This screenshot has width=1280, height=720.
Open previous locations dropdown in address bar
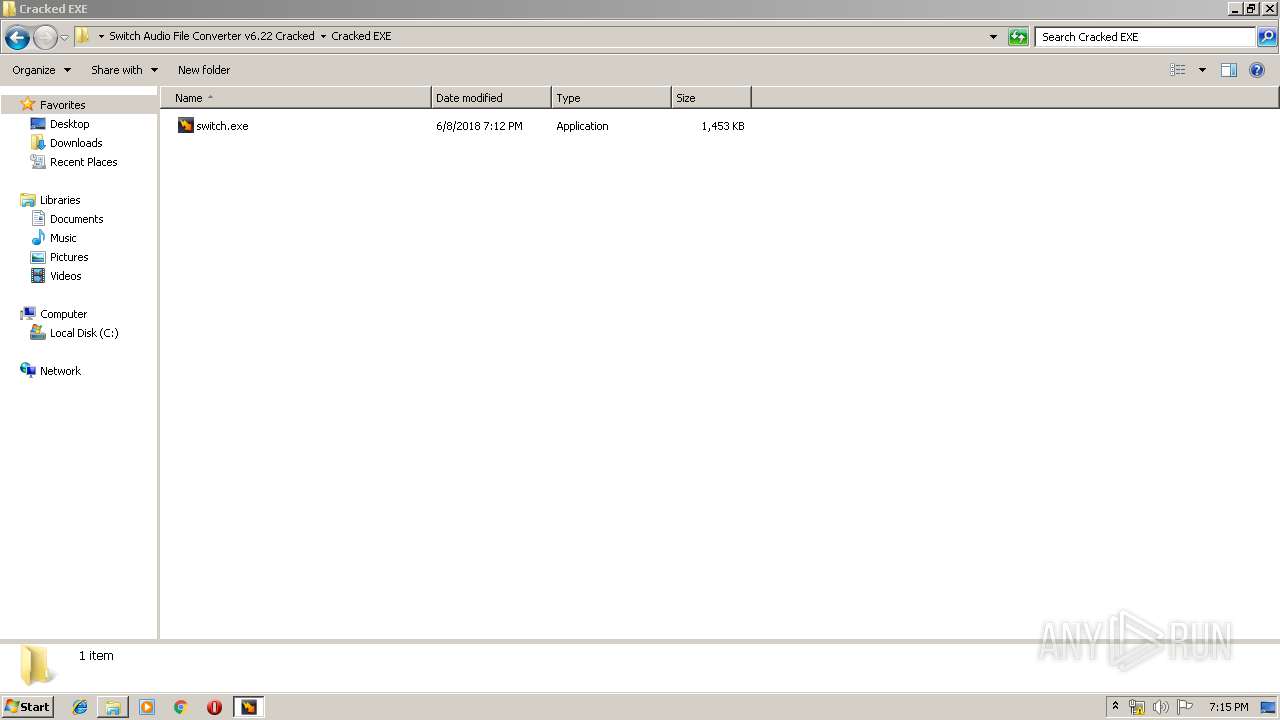(993, 37)
